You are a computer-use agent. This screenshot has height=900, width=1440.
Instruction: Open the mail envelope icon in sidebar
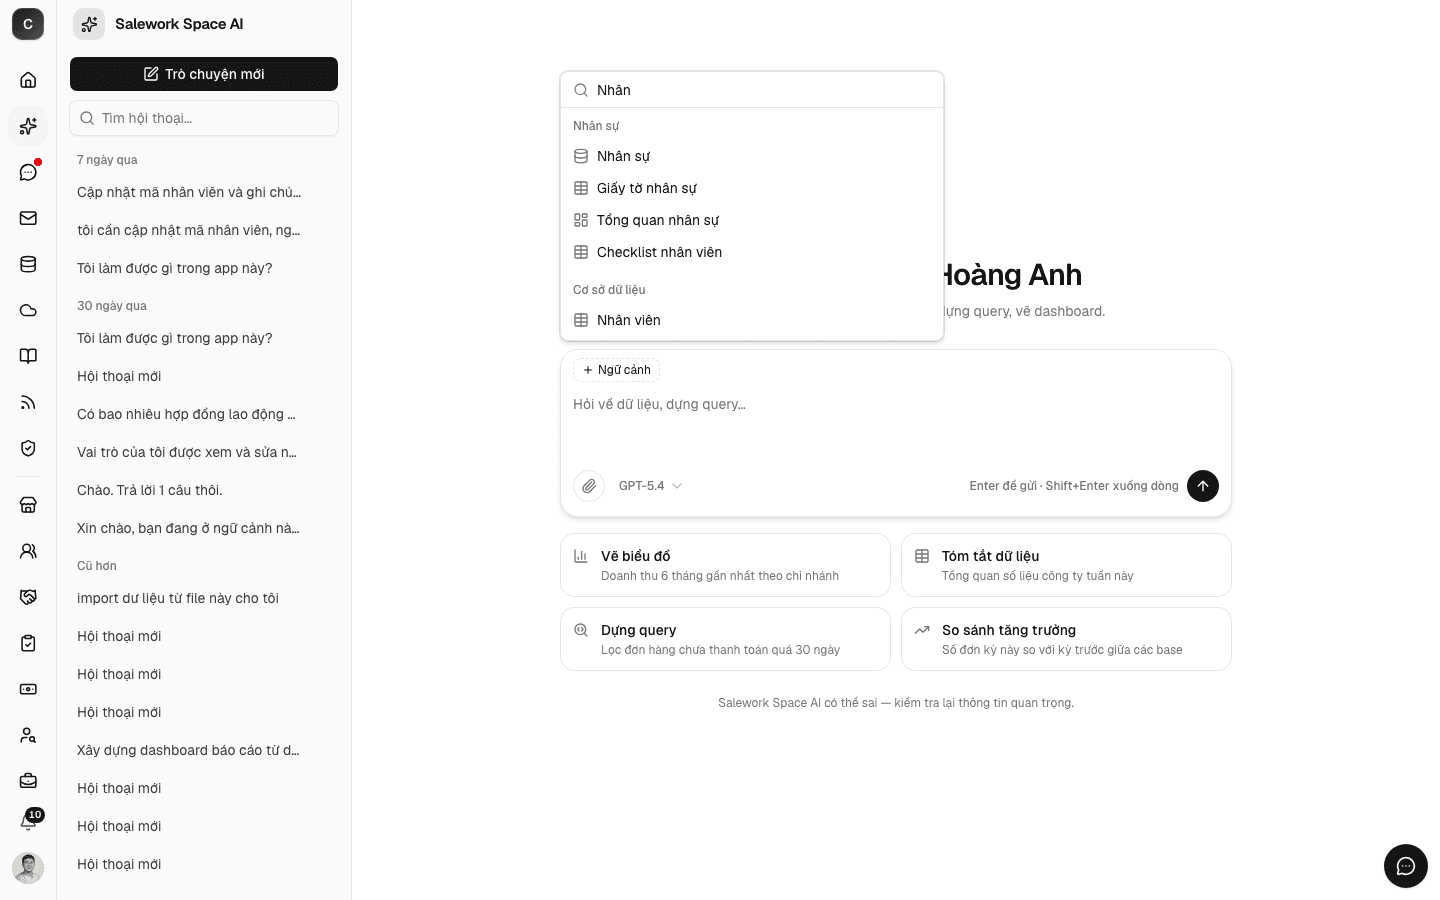click(28, 218)
